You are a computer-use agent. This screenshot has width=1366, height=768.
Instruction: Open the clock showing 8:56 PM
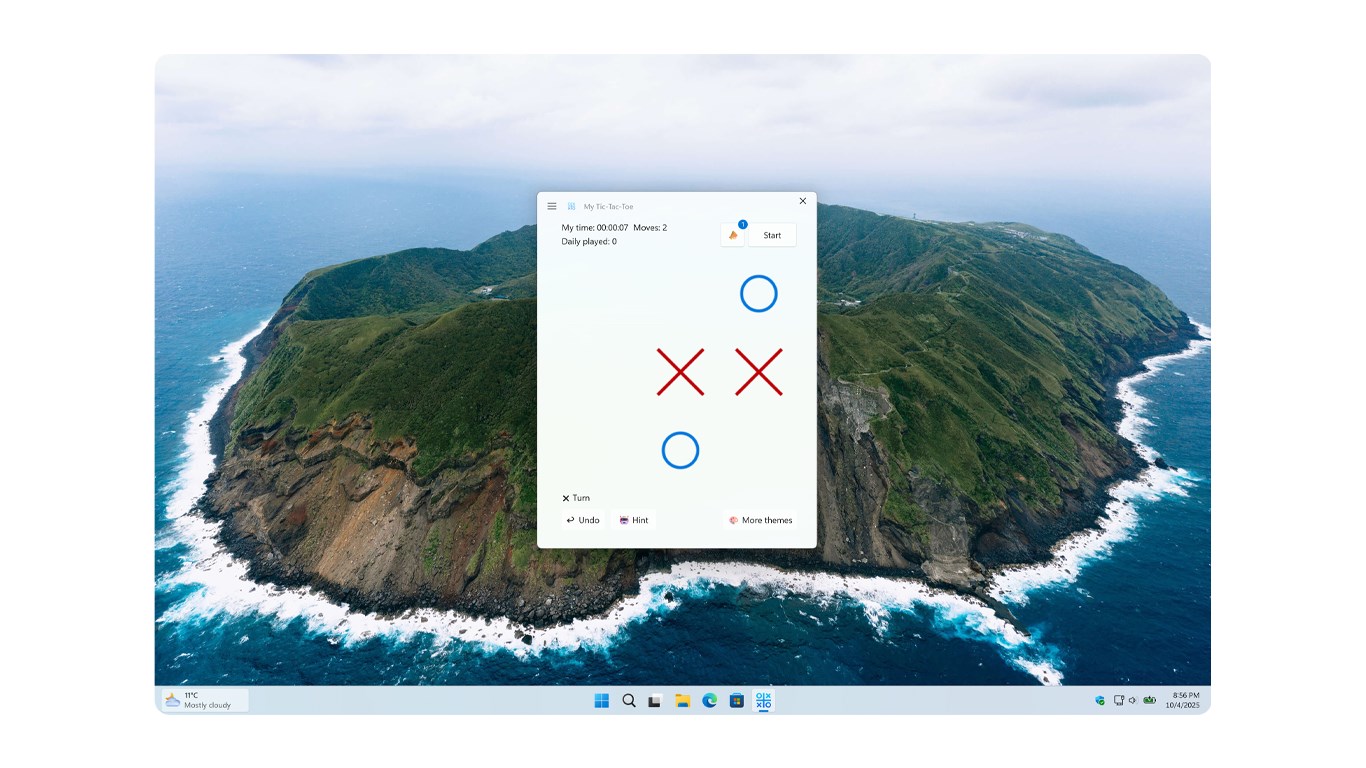1184,700
